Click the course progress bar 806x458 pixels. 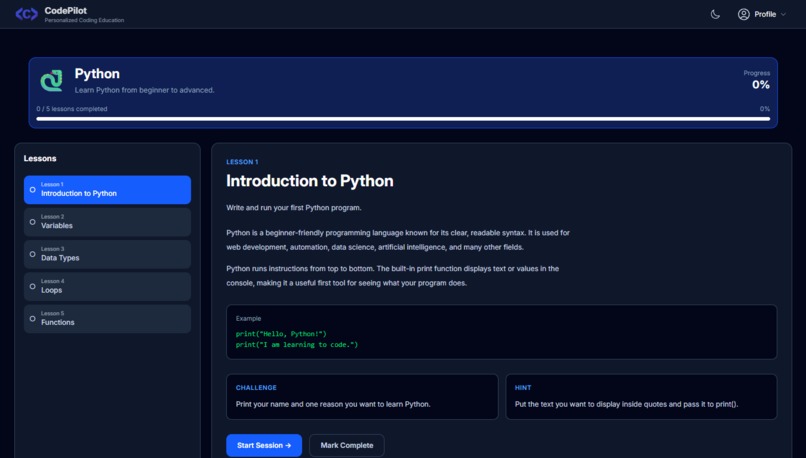pyautogui.click(x=403, y=119)
